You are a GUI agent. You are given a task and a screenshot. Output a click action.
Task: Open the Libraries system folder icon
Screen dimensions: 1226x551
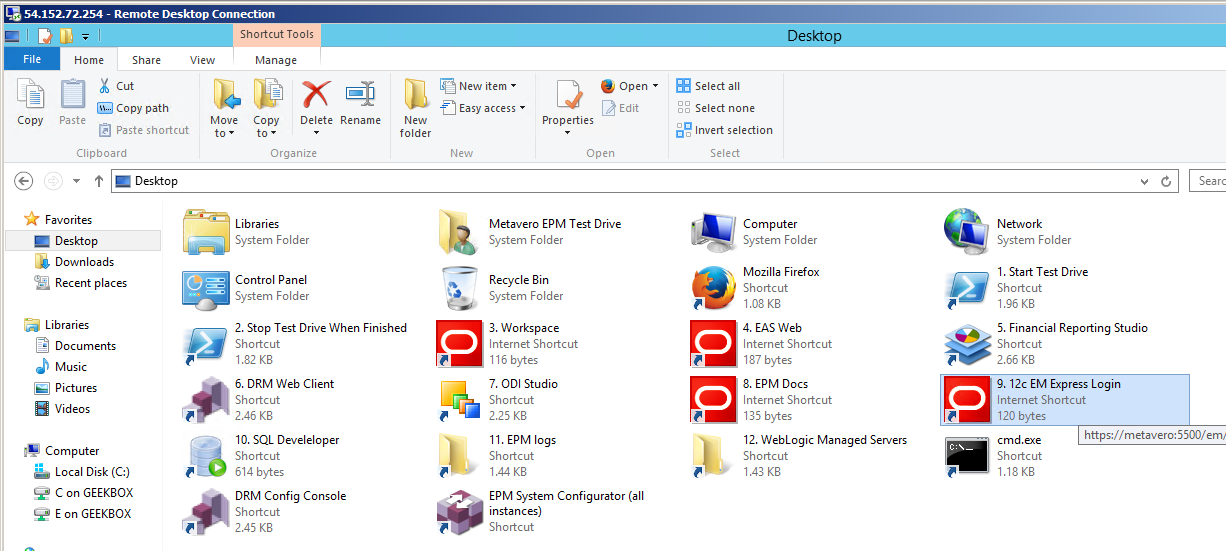click(x=206, y=232)
